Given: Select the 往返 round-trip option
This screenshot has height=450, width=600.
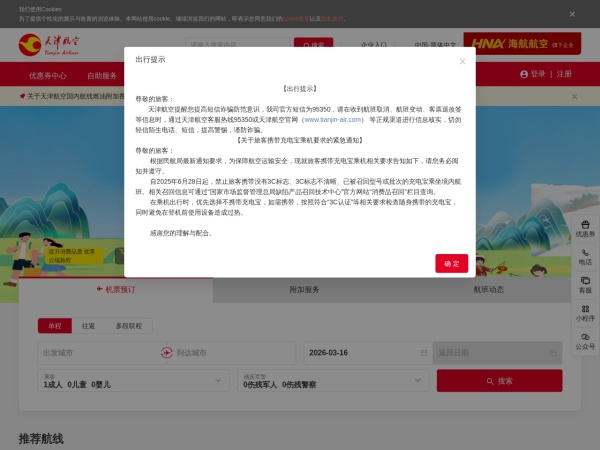Looking at the screenshot, I should point(89,326).
